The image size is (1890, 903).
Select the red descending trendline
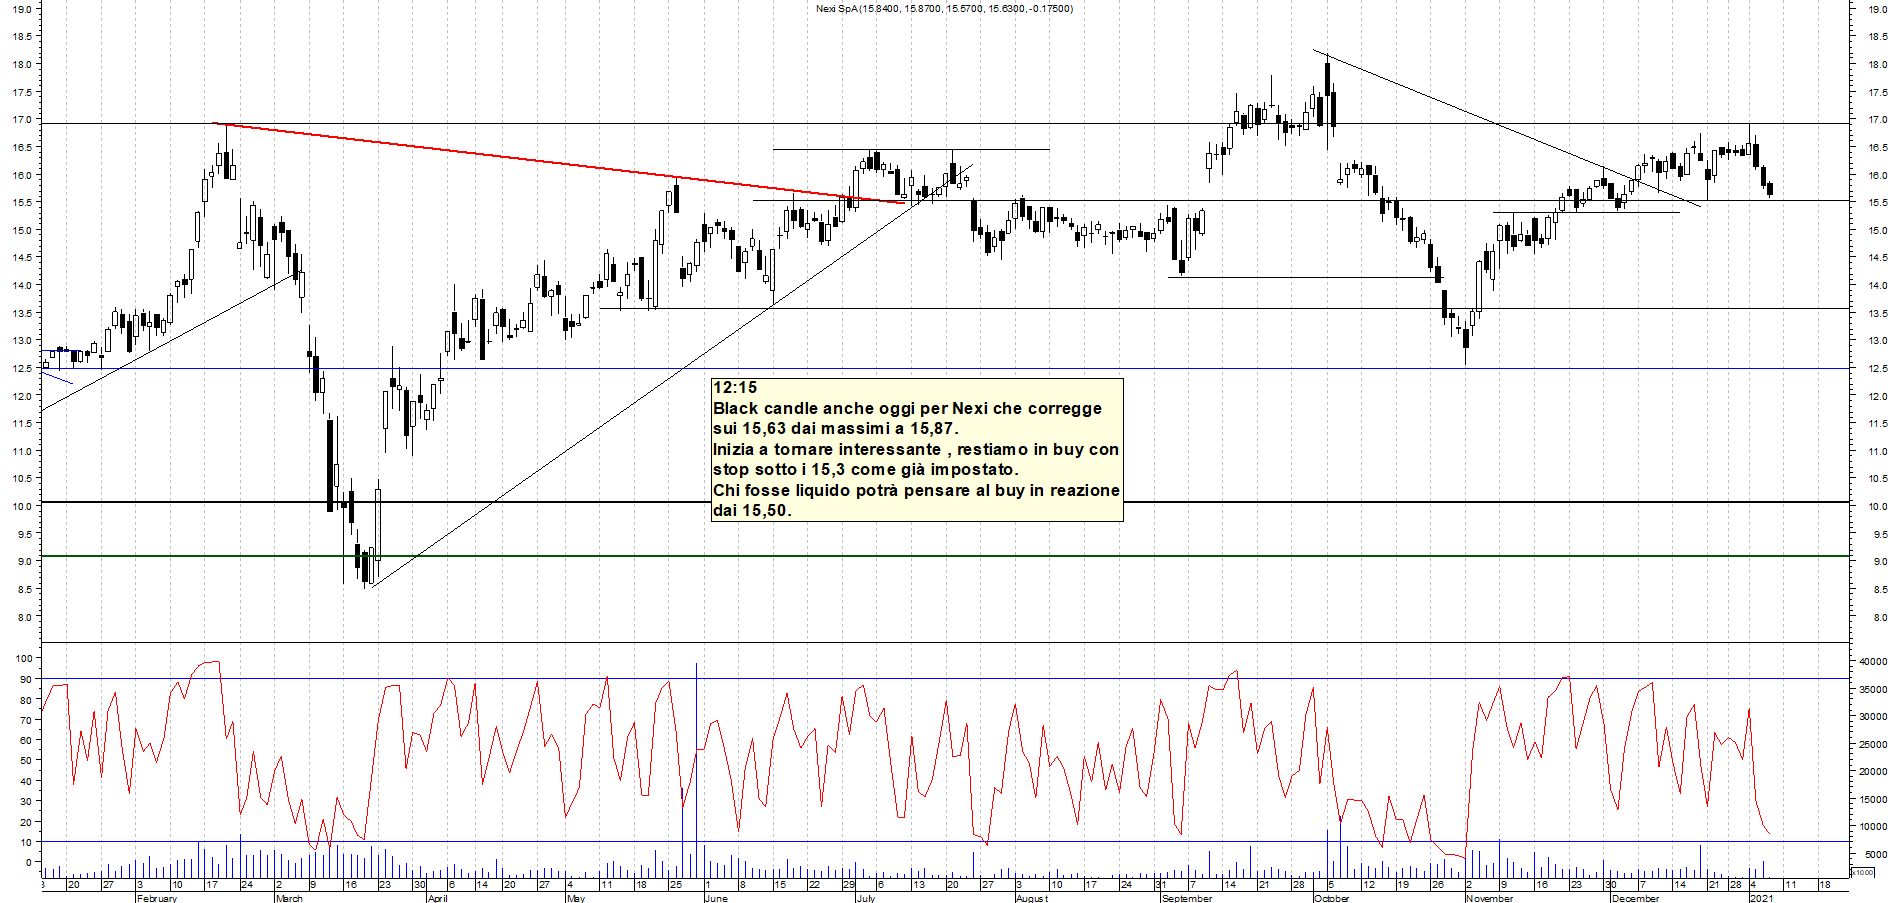(560, 163)
